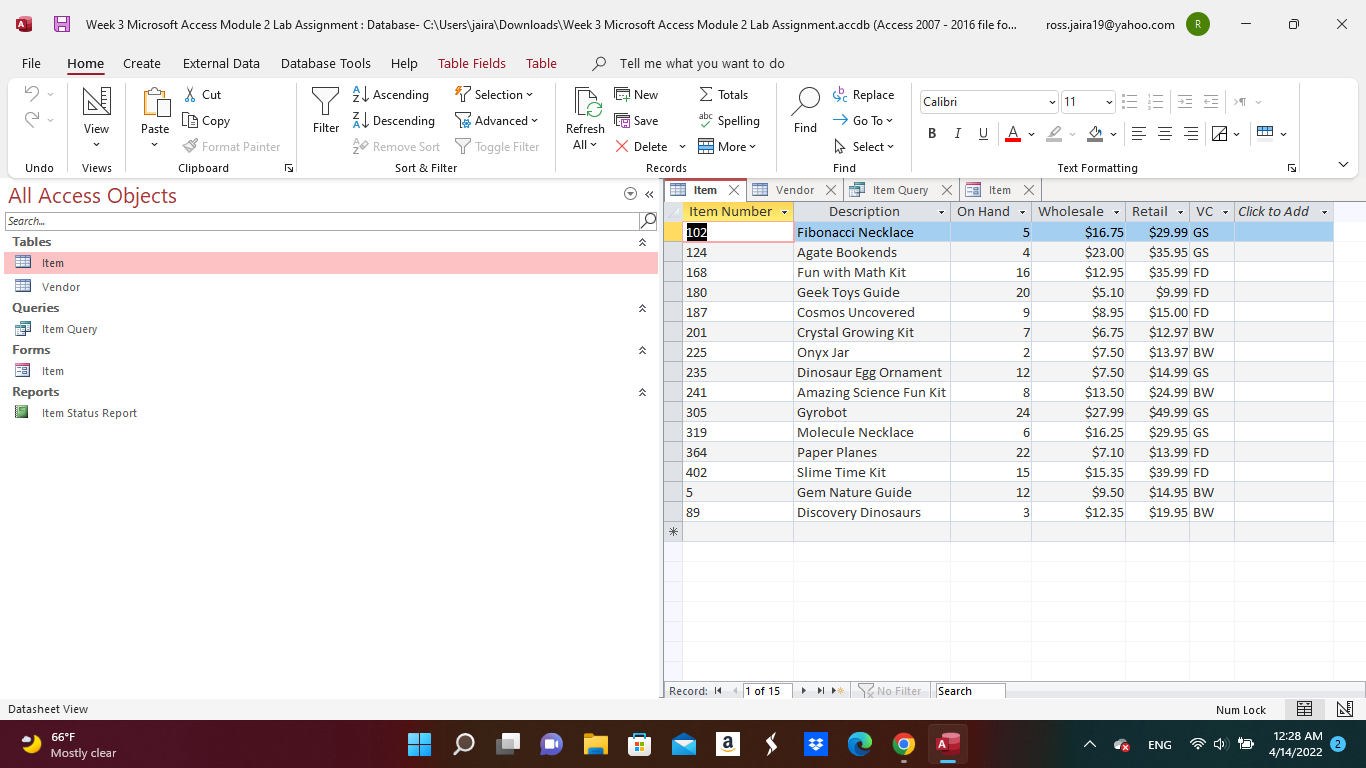Click the Replace command
This screenshot has width=1366, height=768.
pos(863,94)
